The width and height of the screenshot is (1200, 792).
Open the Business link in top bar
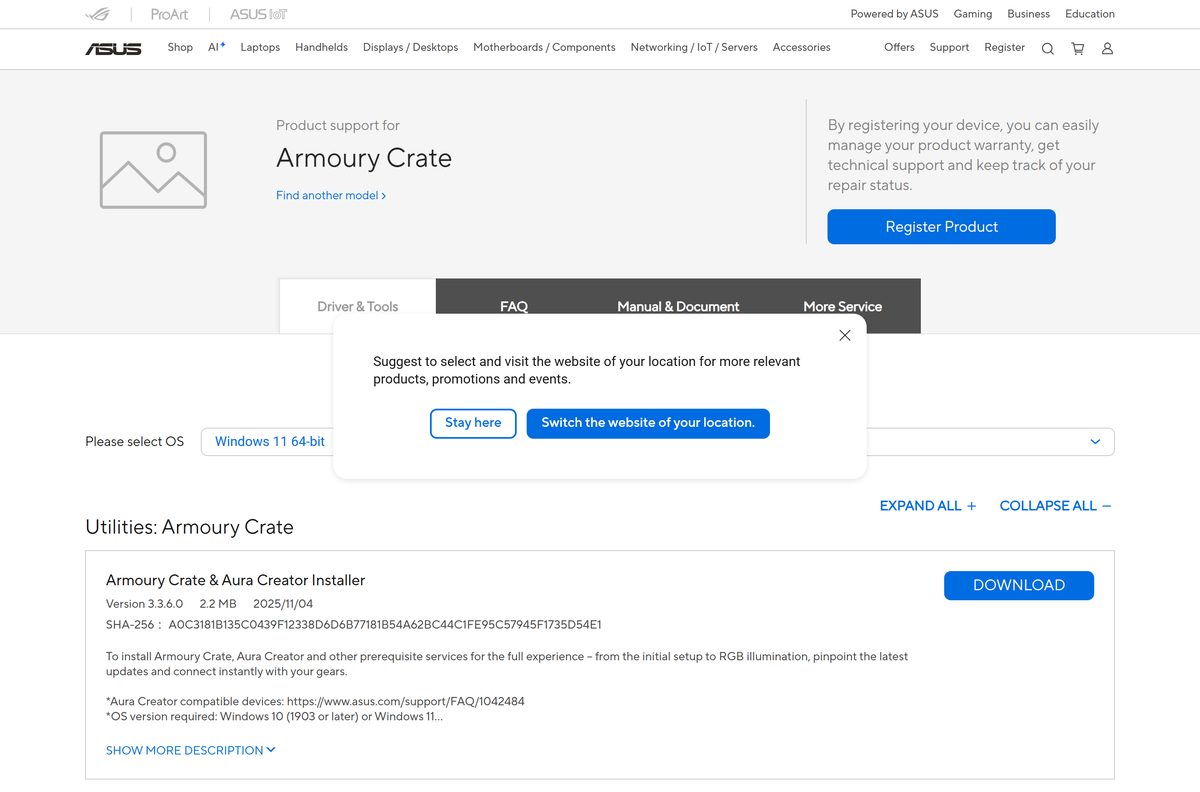1029,14
